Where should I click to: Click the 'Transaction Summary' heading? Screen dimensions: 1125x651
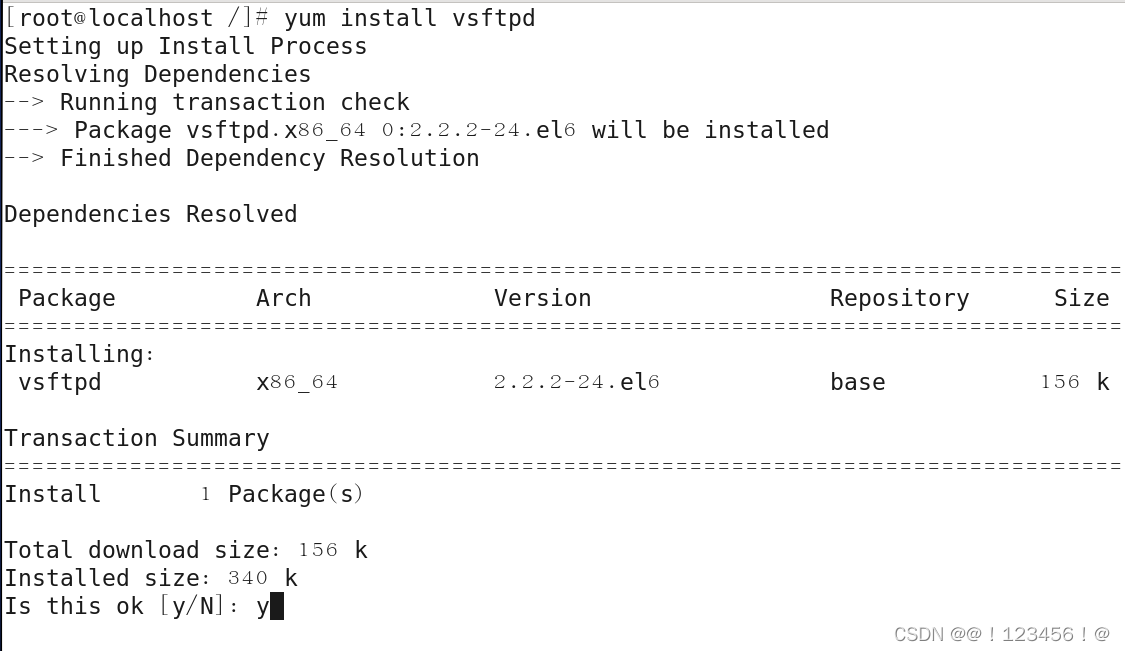tap(137, 438)
